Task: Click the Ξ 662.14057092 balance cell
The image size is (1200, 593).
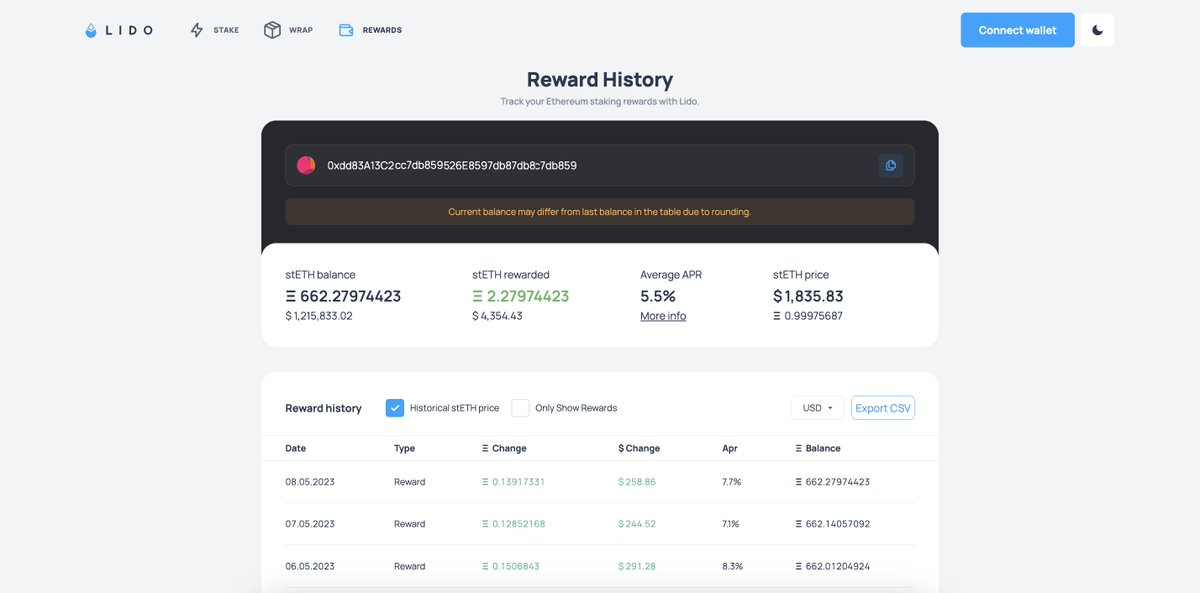Action: pos(832,524)
